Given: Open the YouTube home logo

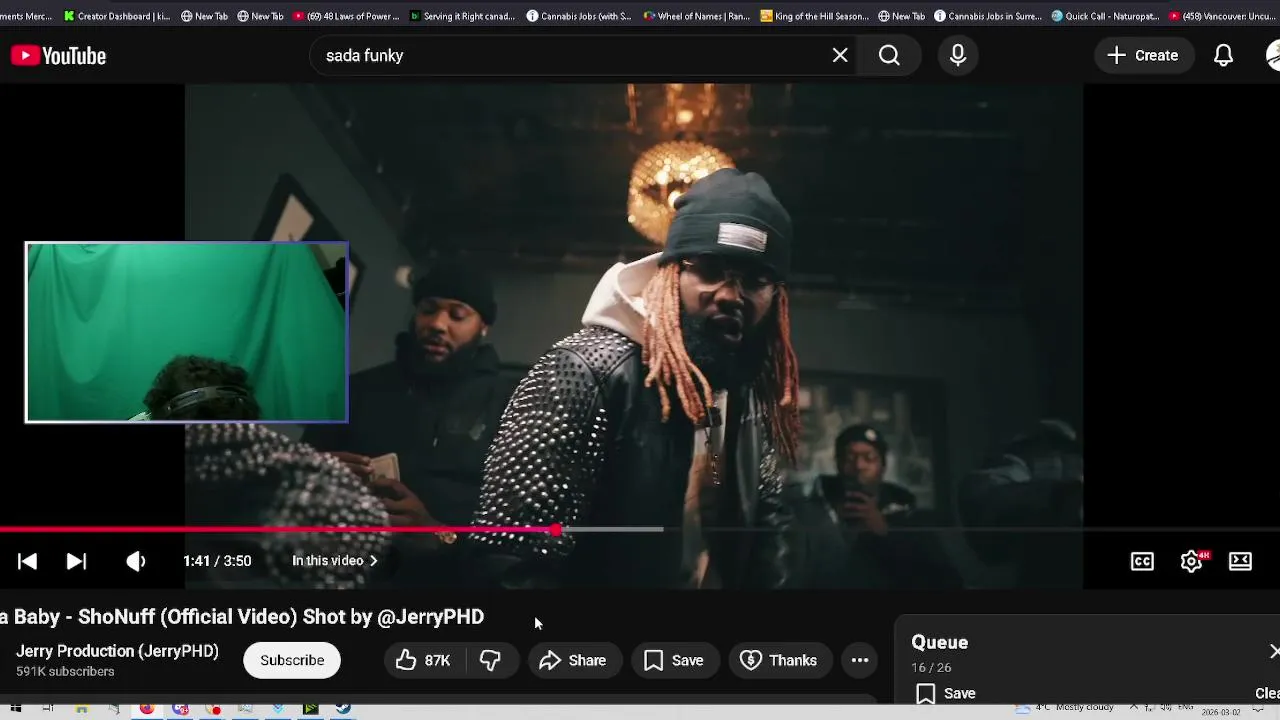Looking at the screenshot, I should (x=58, y=56).
